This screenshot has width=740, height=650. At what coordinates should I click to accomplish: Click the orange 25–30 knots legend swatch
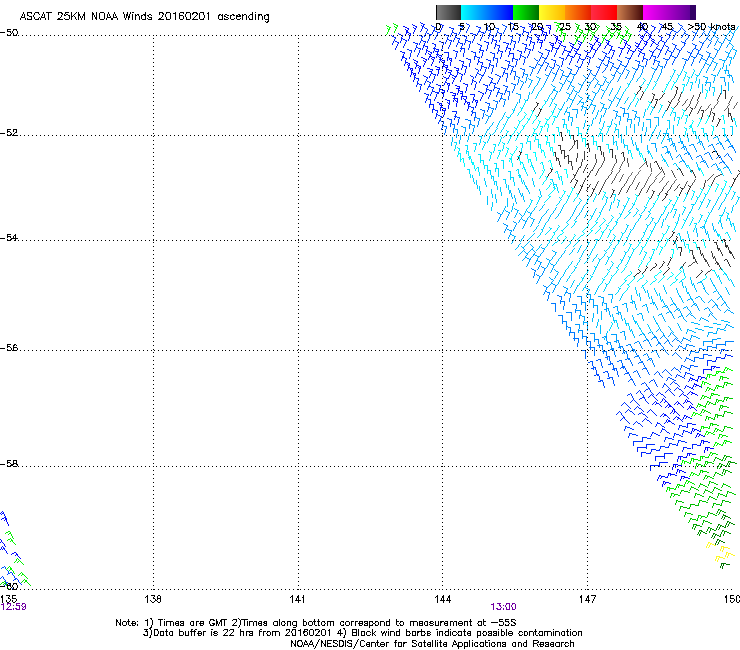[x=578, y=12]
